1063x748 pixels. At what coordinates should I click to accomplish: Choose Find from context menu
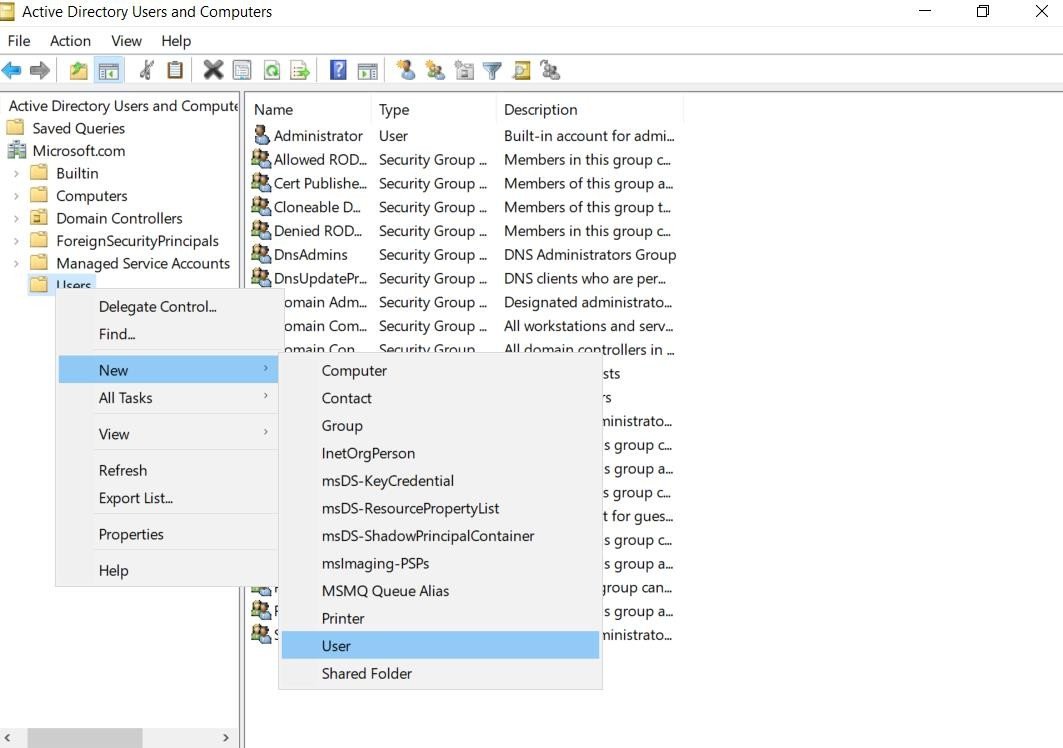(x=167, y=334)
